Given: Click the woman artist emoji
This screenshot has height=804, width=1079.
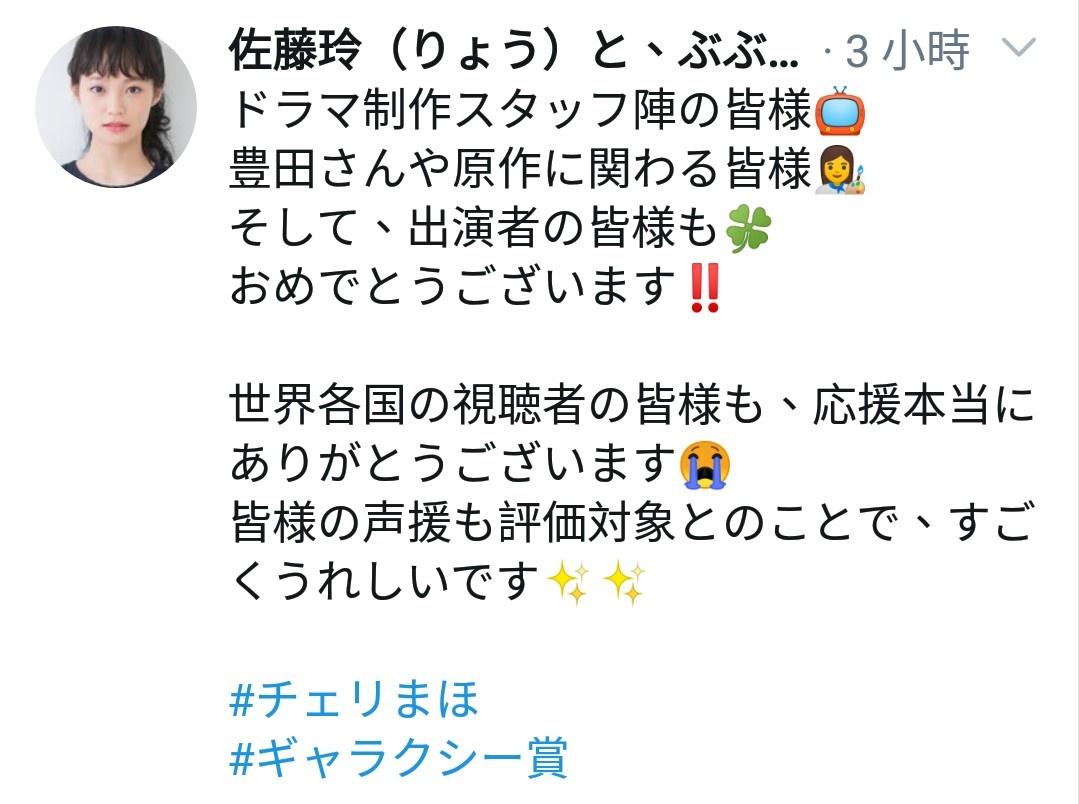Looking at the screenshot, I should click(x=840, y=170).
